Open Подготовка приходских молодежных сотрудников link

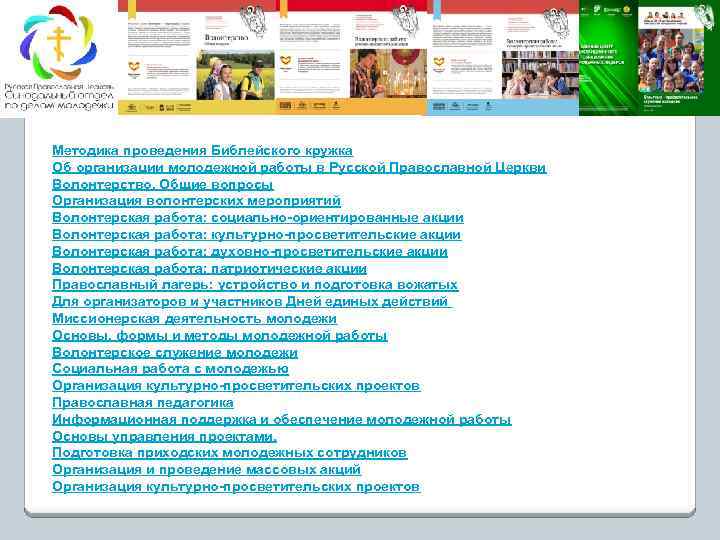coord(229,453)
